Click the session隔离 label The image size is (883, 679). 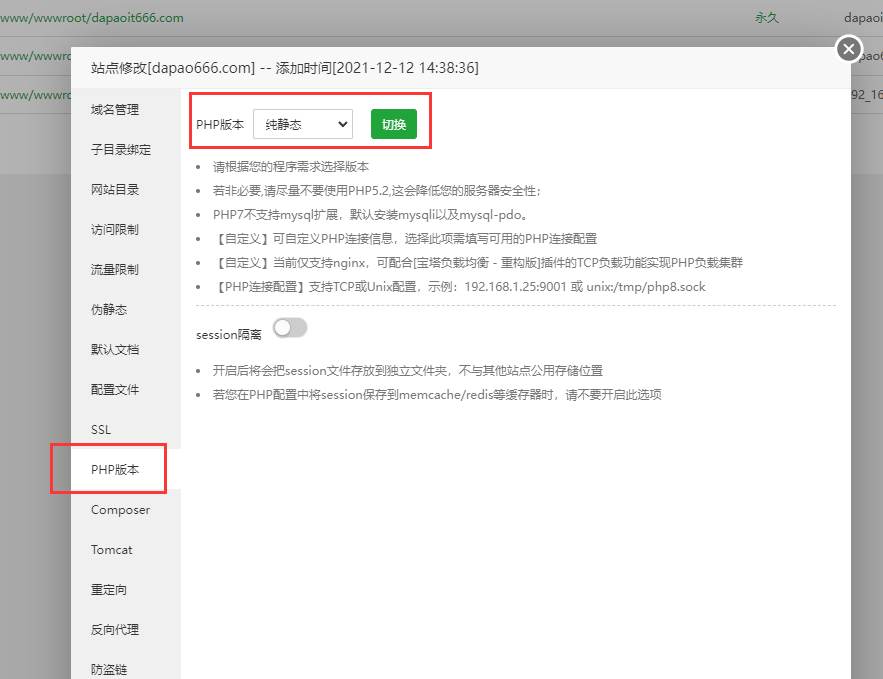[x=229, y=334]
